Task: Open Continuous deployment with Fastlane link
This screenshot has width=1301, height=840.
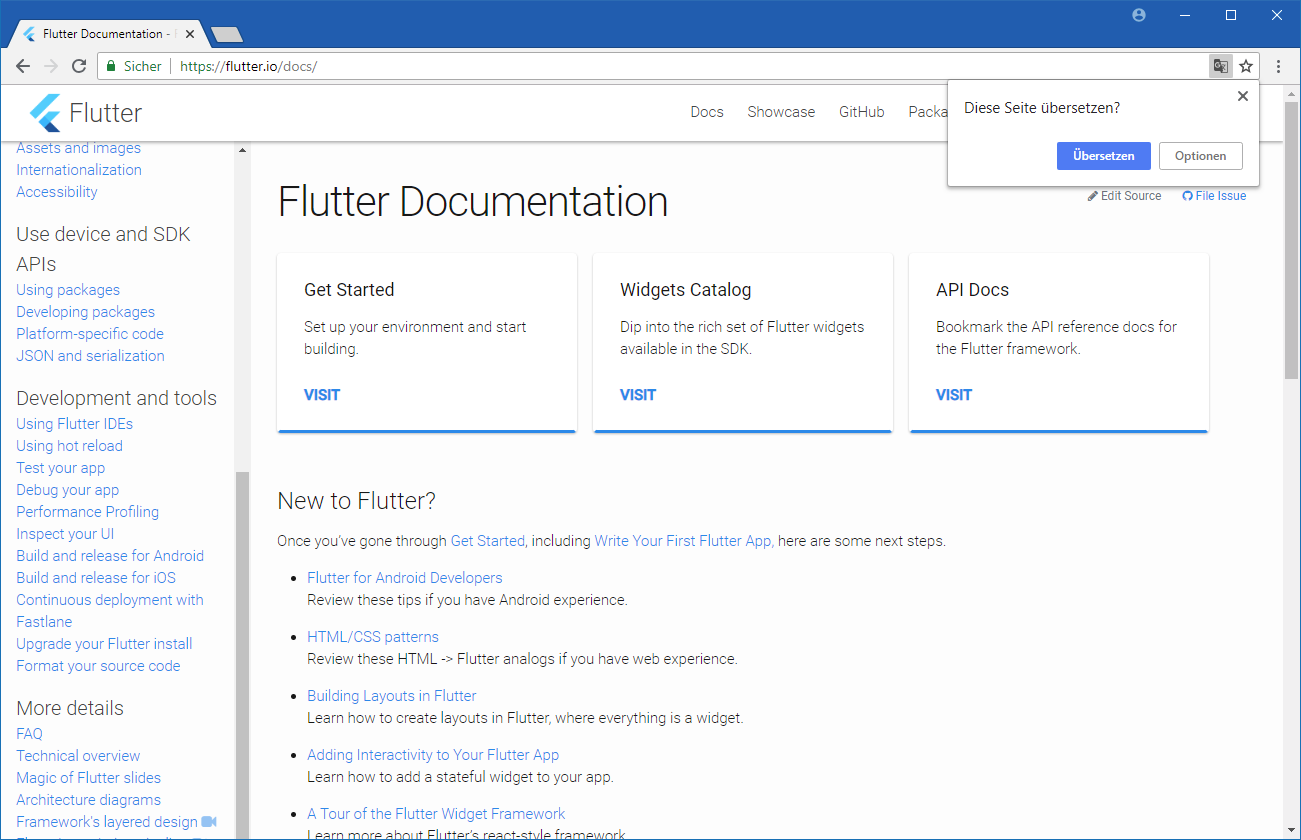Action: 110,611
